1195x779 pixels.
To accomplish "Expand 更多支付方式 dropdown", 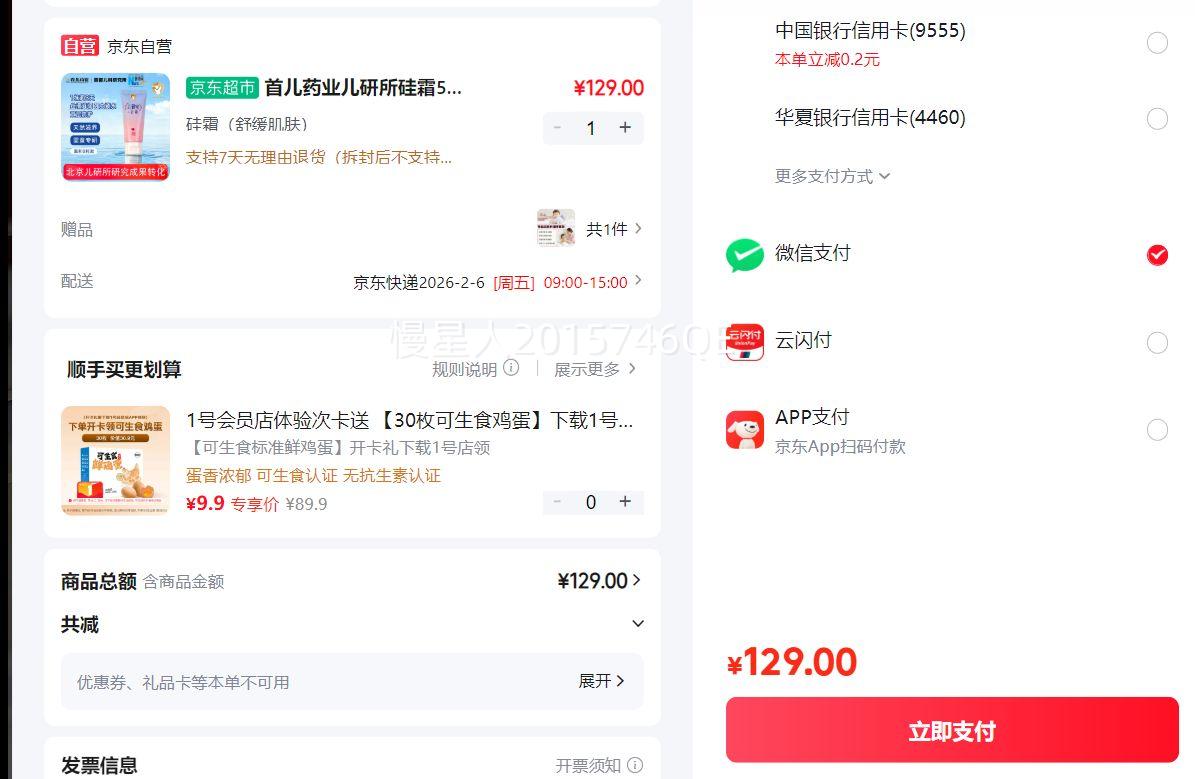I will (x=832, y=176).
